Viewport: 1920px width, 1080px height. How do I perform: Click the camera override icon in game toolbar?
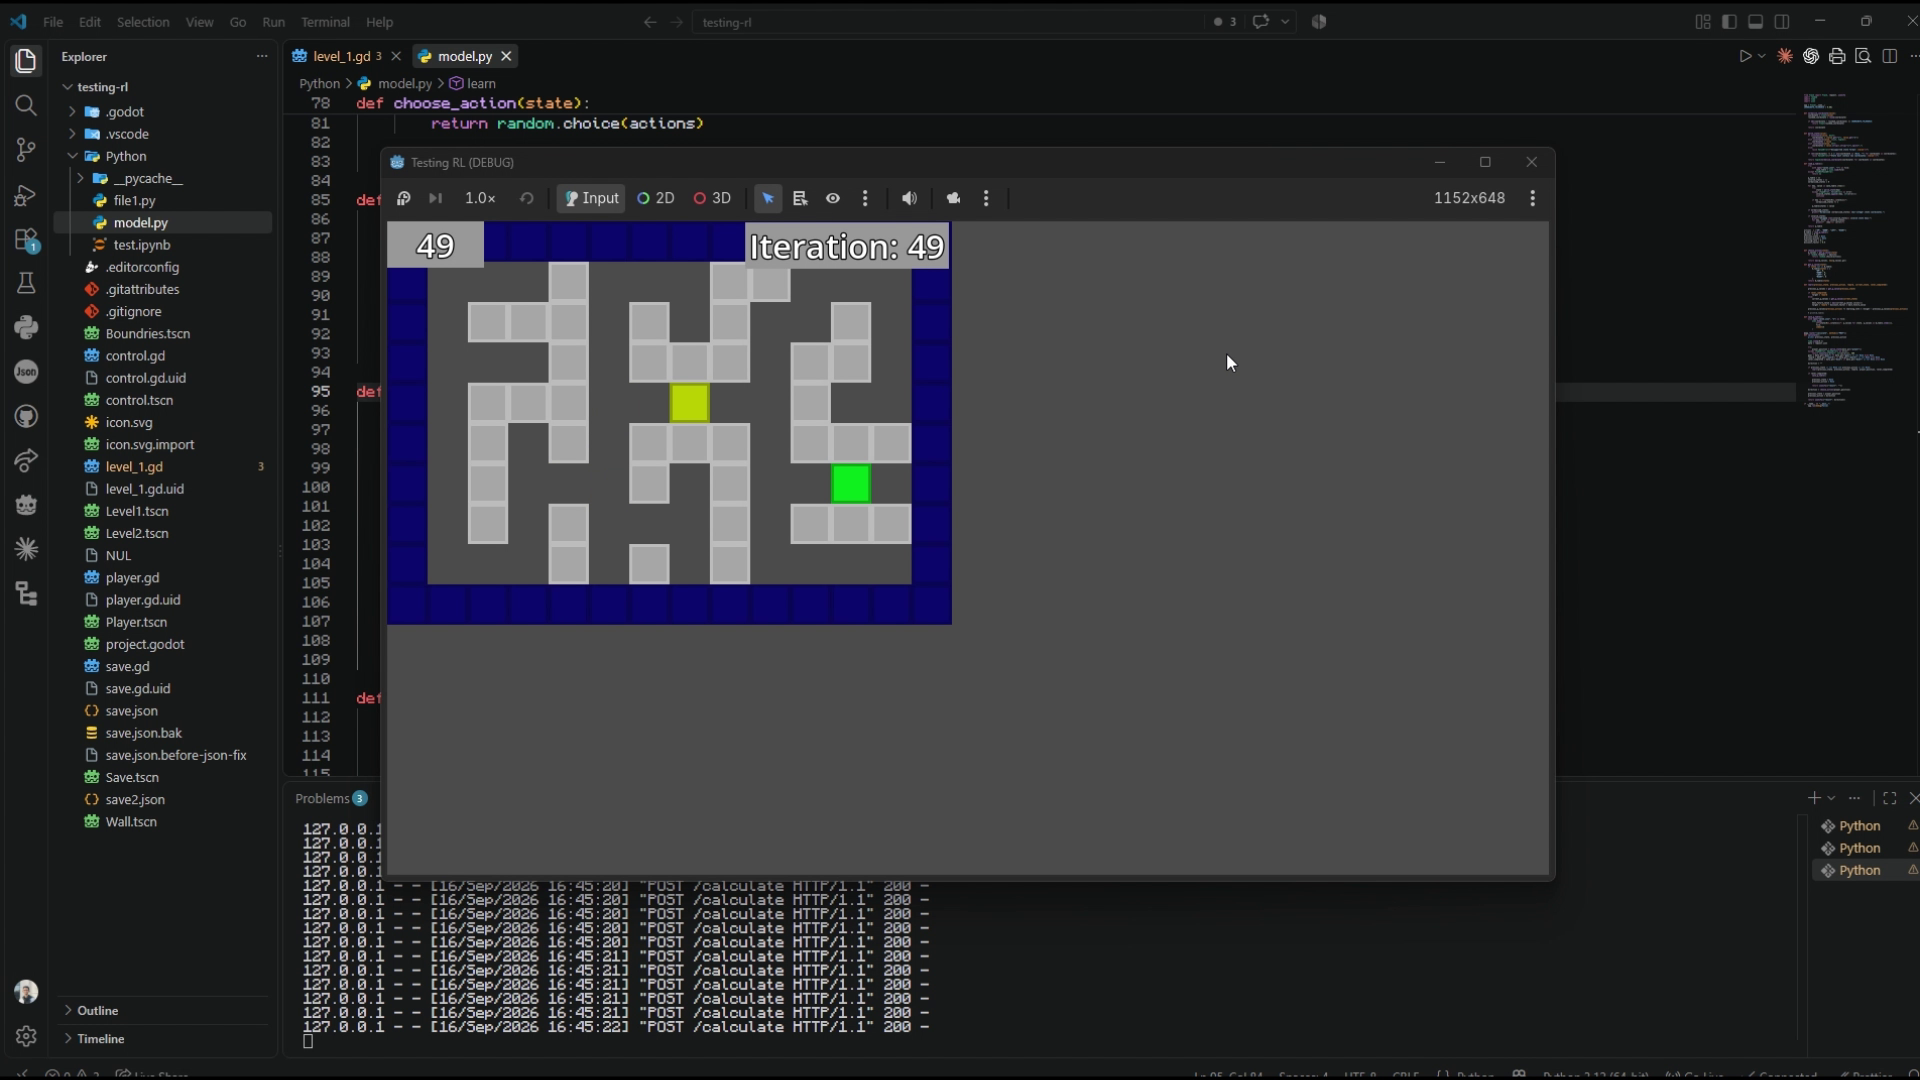[953, 198]
